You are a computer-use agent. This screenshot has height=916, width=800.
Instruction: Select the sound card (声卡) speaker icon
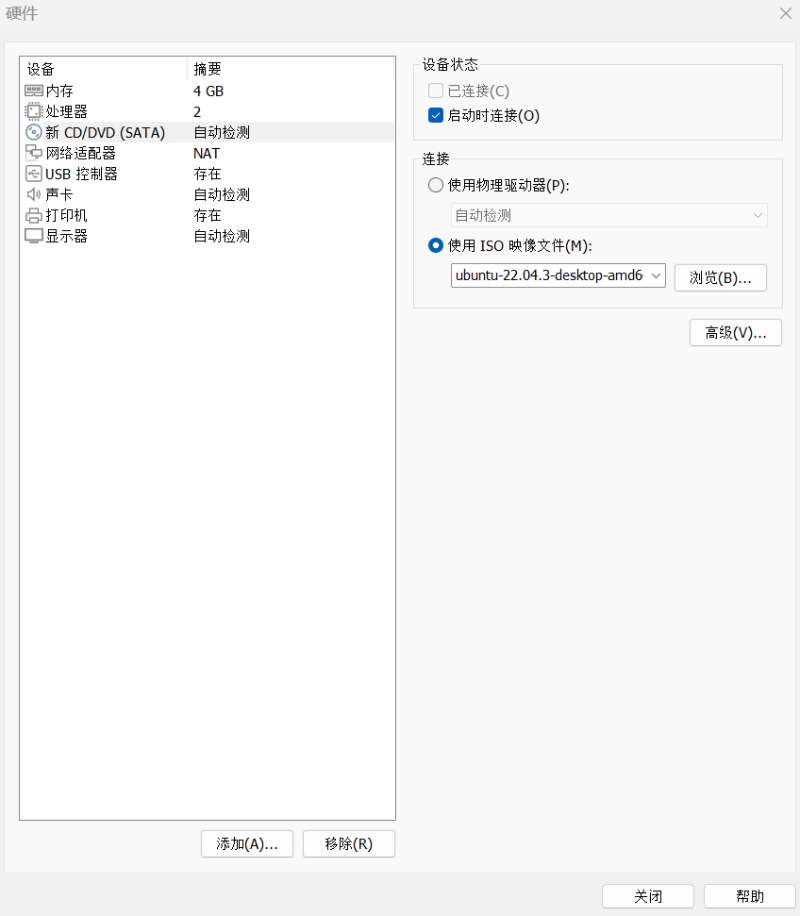[x=33, y=194]
